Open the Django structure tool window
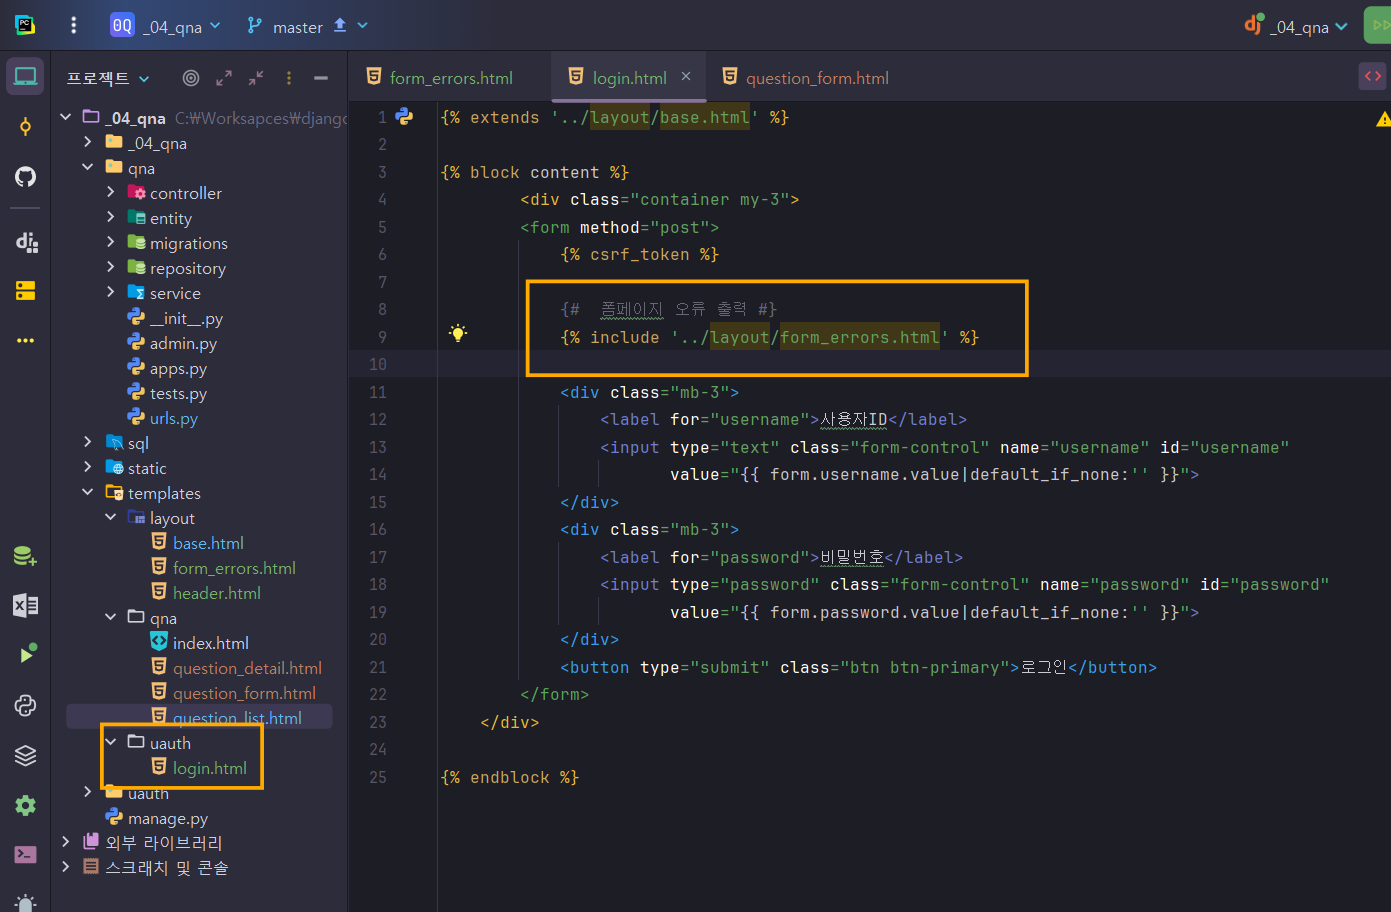1391x912 pixels. point(26,241)
